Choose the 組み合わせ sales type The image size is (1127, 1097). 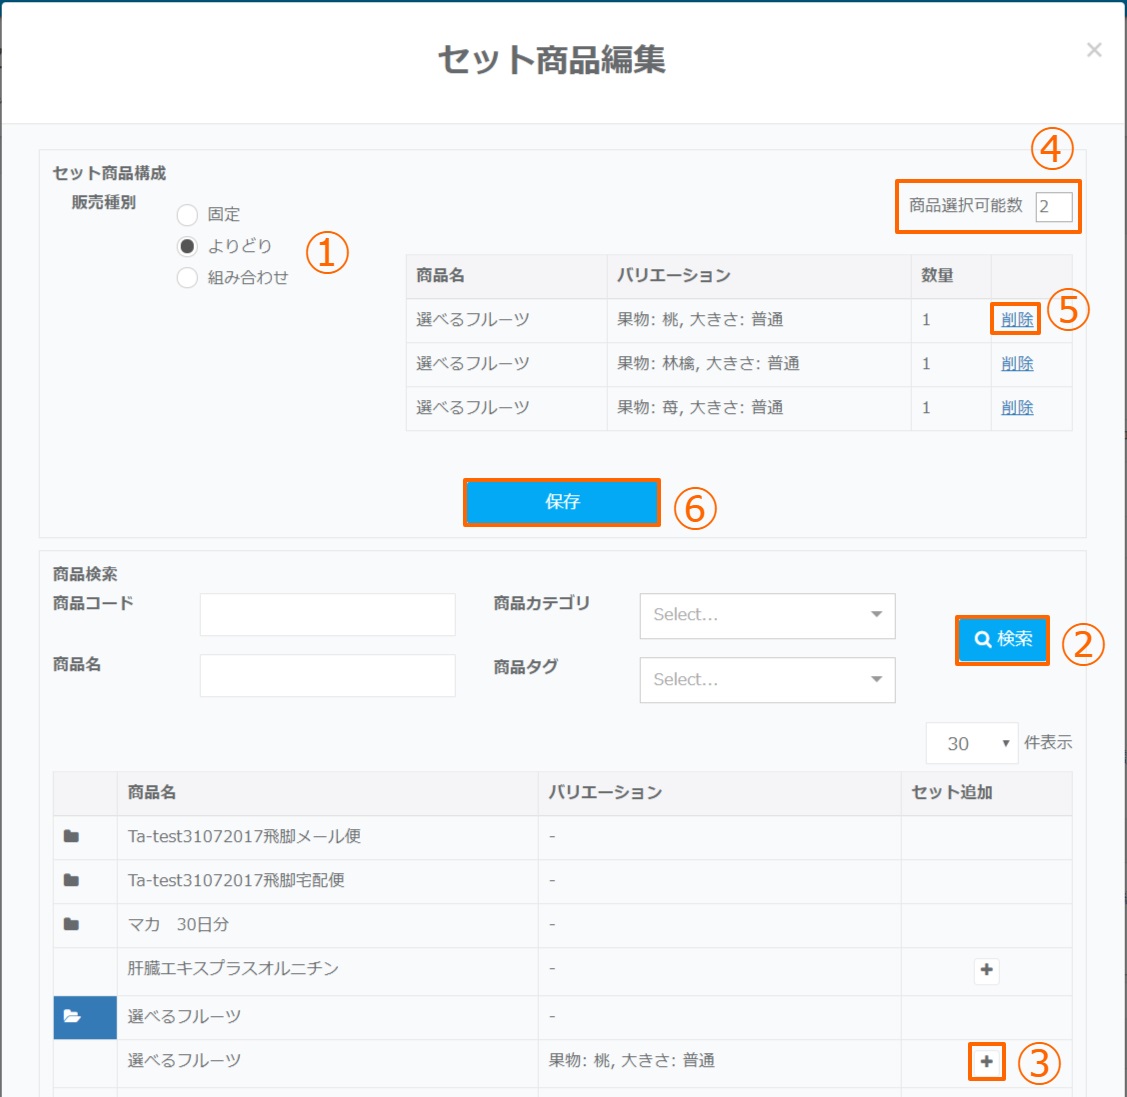click(187, 278)
